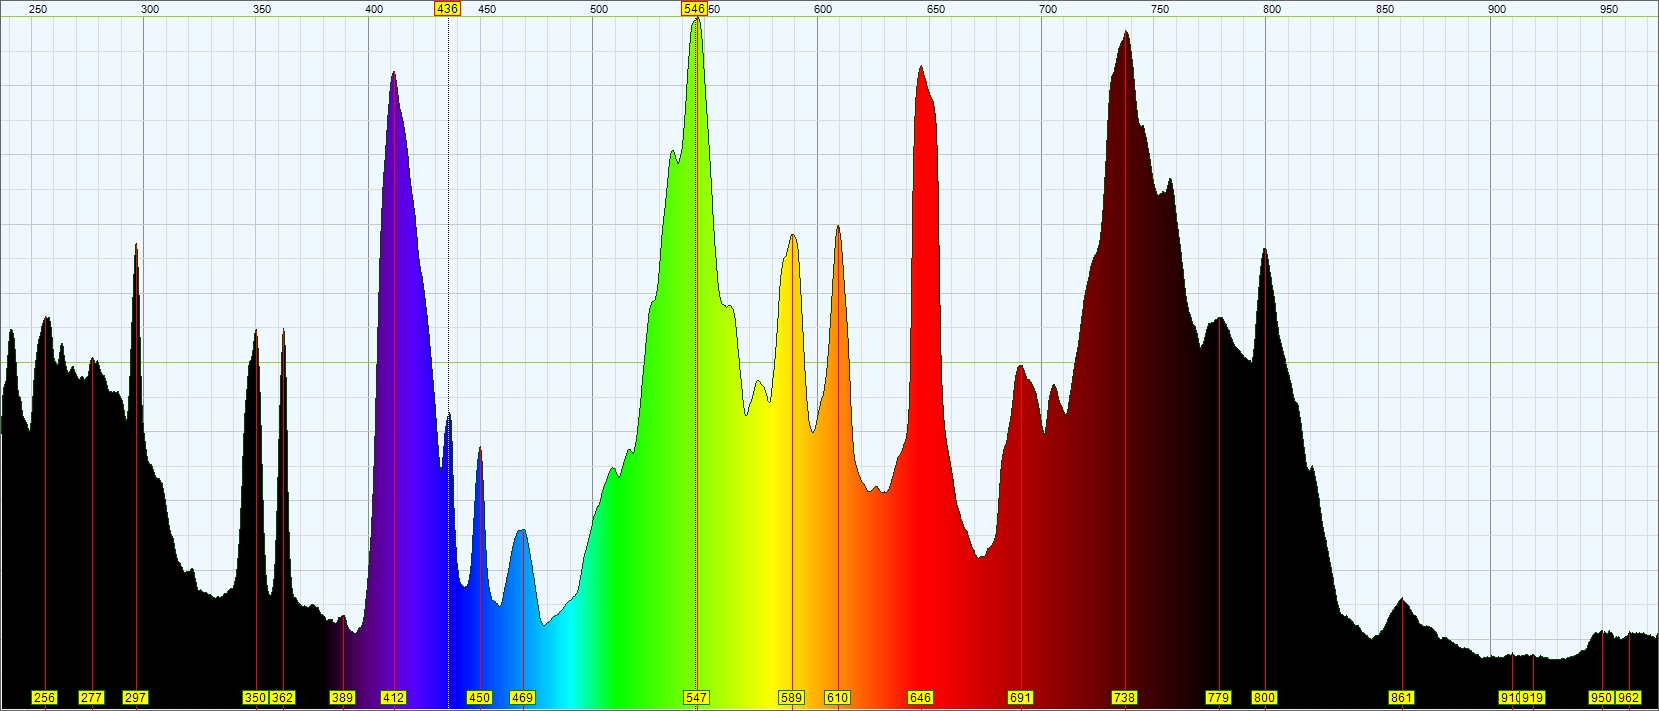1659x711 pixels.
Task: Click the 547 green peak label at bottom
Action: (x=696, y=698)
